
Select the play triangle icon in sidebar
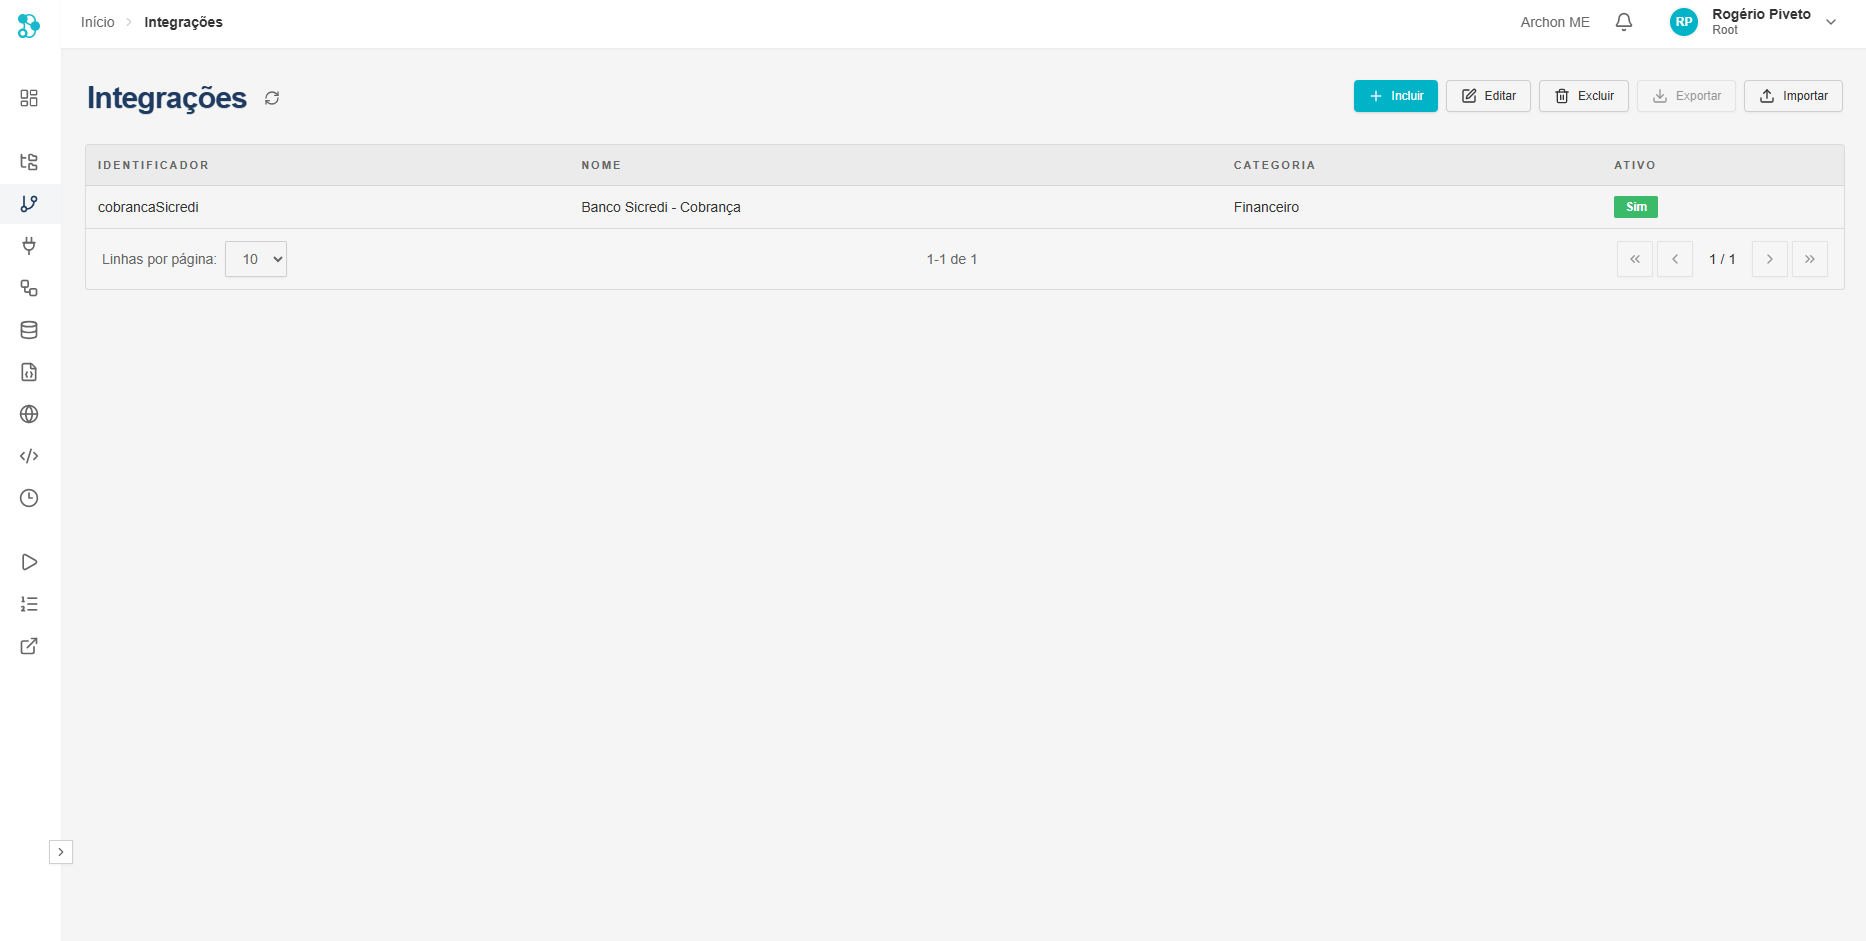(x=29, y=562)
